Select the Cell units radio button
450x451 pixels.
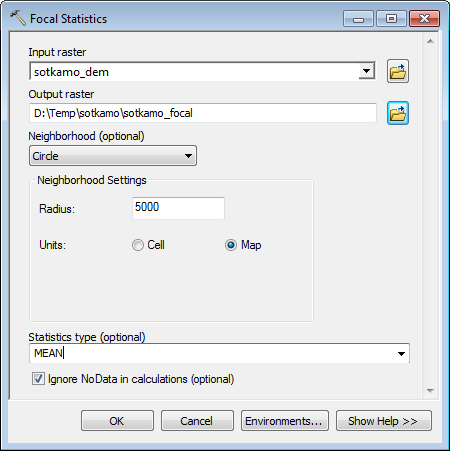[x=137, y=245]
